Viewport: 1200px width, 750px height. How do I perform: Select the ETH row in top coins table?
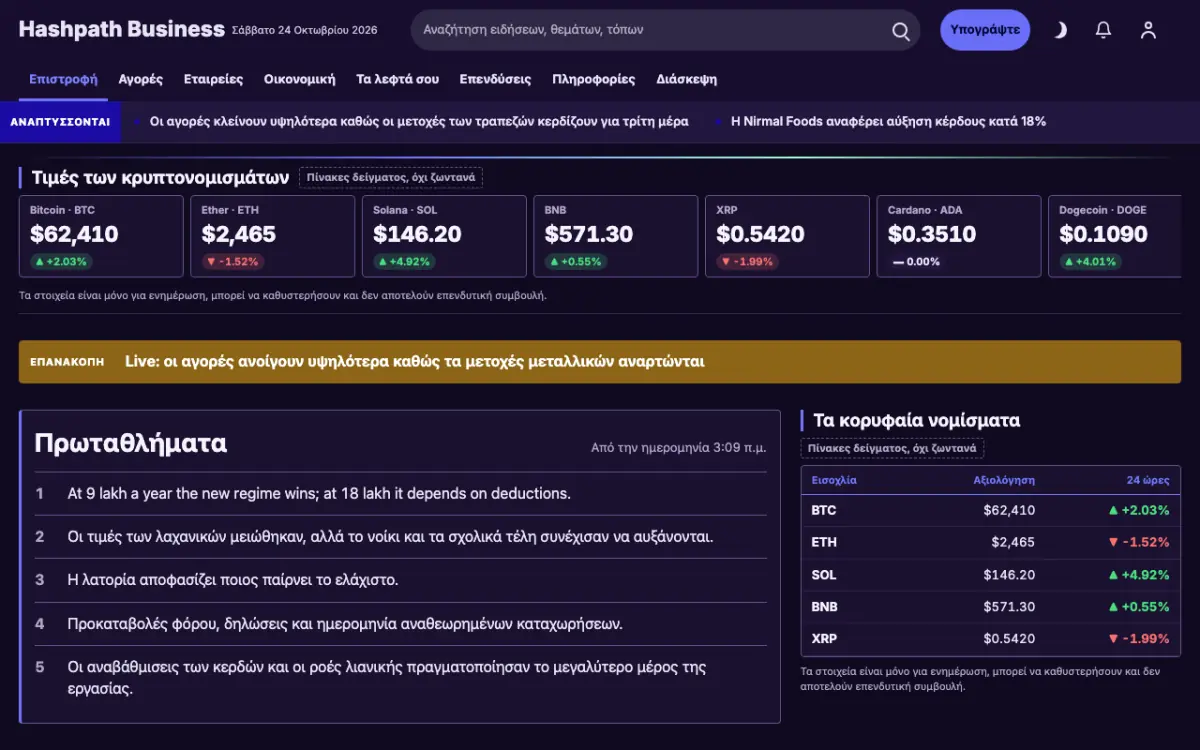click(991, 542)
